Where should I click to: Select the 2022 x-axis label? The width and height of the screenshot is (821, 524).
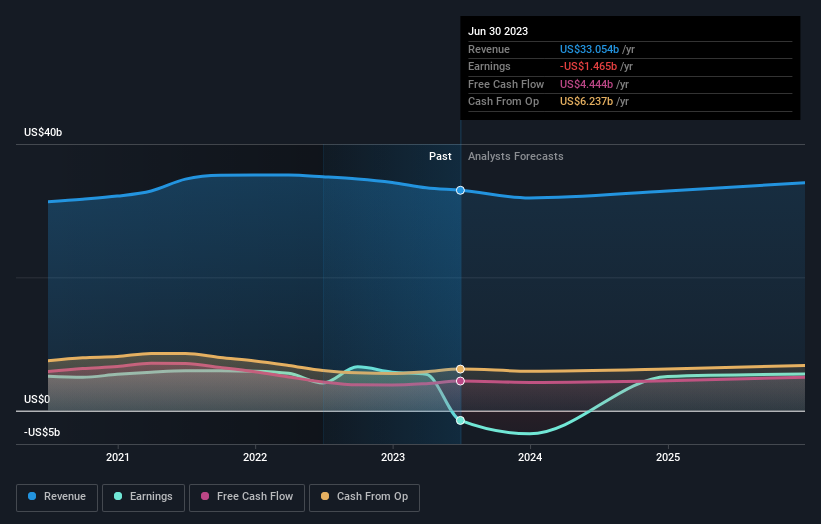pos(255,457)
